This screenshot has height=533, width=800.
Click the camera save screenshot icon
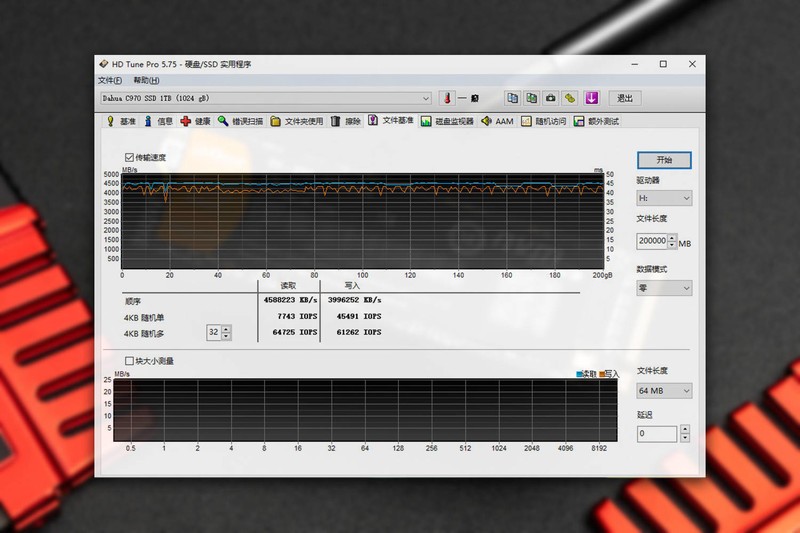click(551, 98)
